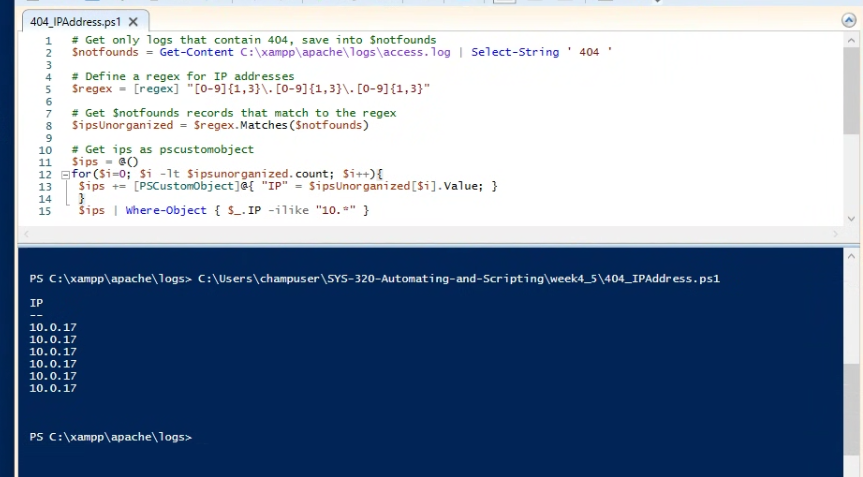Click the editor horizontal scroll right arrow
The height and width of the screenshot is (477, 863).
(x=834, y=234)
